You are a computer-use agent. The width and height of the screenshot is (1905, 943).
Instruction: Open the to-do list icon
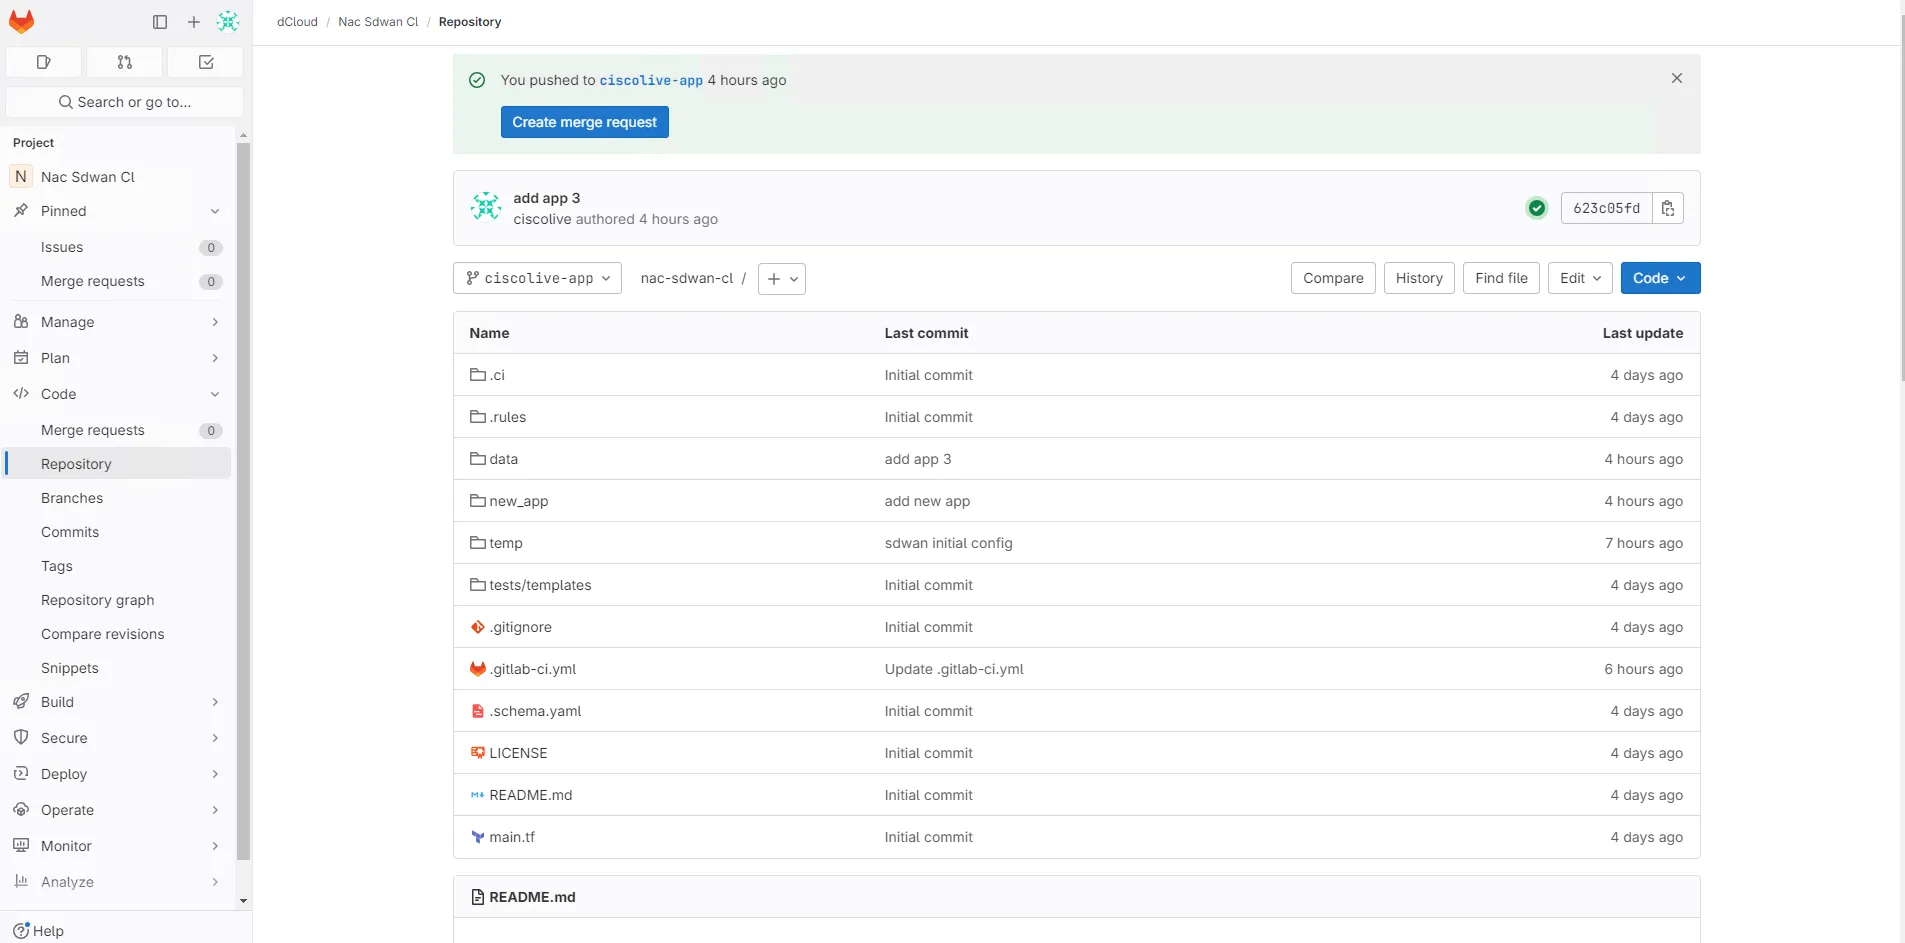206,62
